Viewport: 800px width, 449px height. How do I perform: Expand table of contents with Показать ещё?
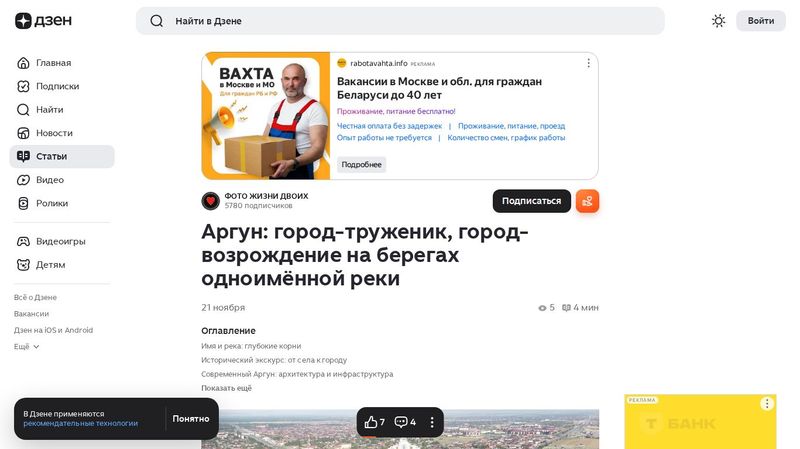click(x=227, y=388)
